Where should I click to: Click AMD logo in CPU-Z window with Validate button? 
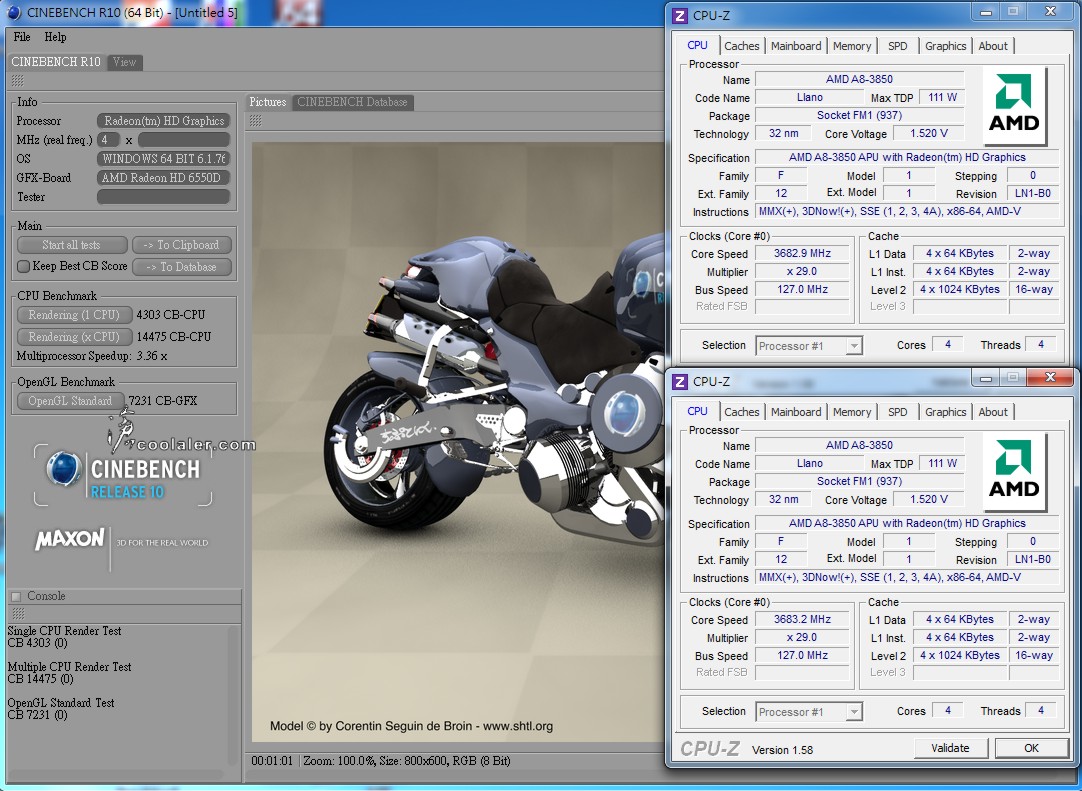(1014, 471)
